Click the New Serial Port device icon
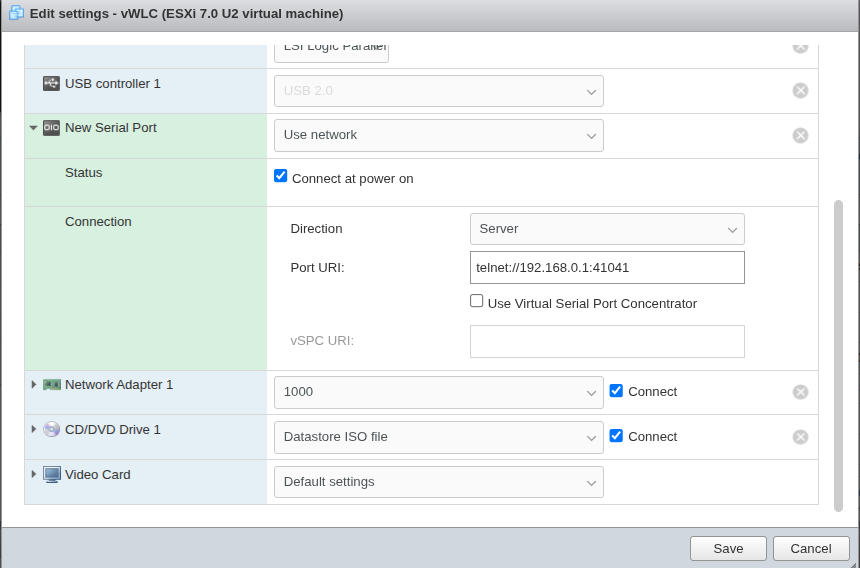This screenshot has height=568, width=860. pyautogui.click(x=51, y=128)
